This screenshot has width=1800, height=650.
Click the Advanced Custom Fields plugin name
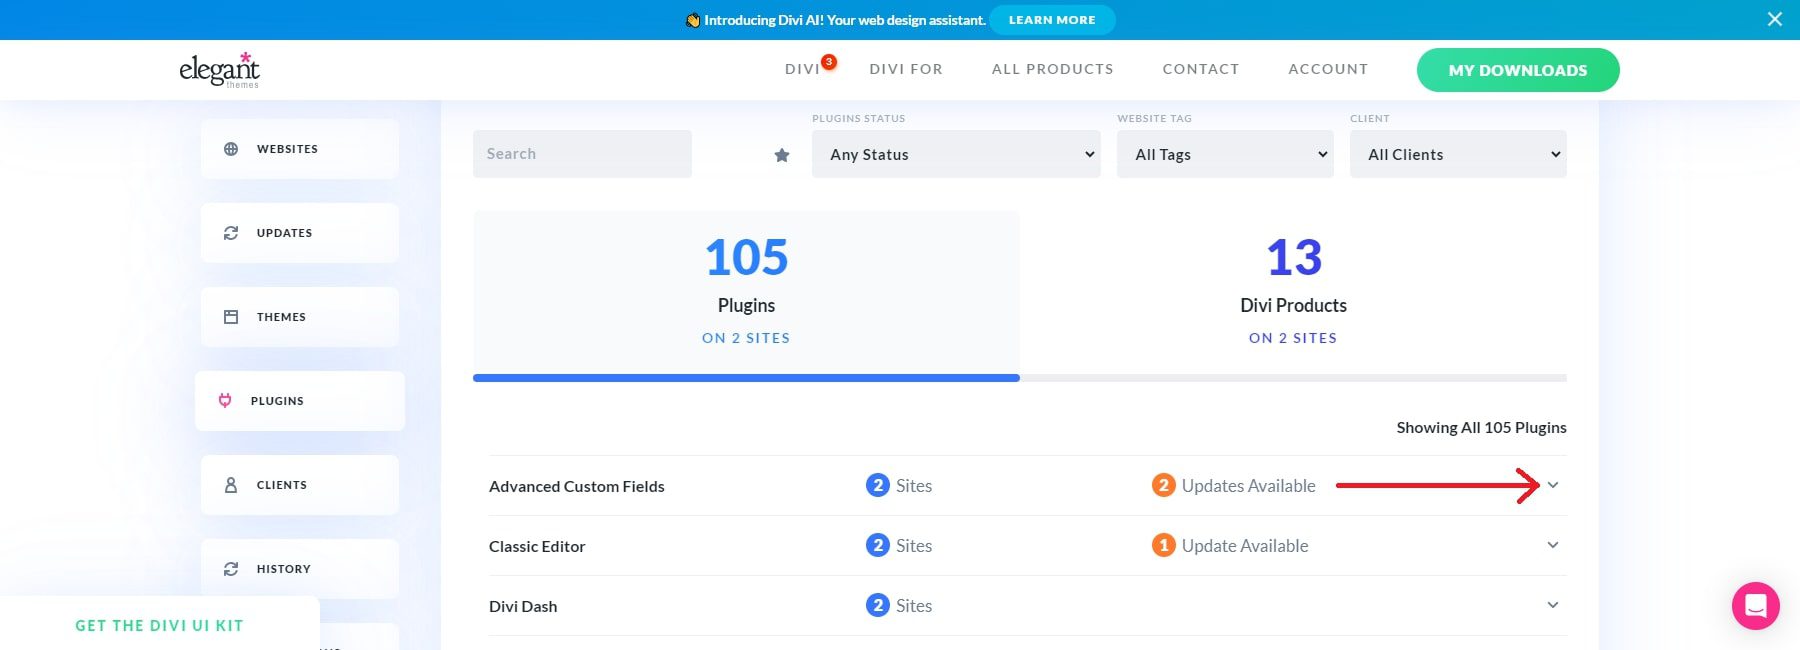coord(577,487)
